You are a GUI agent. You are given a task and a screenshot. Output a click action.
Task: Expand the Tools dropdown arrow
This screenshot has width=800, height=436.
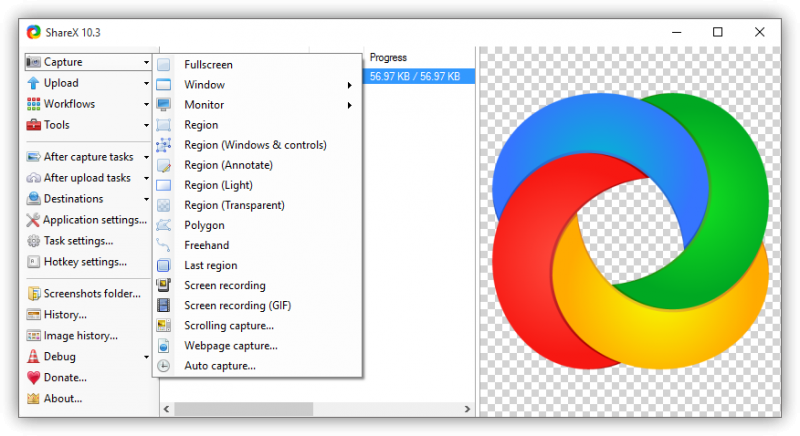(x=146, y=125)
